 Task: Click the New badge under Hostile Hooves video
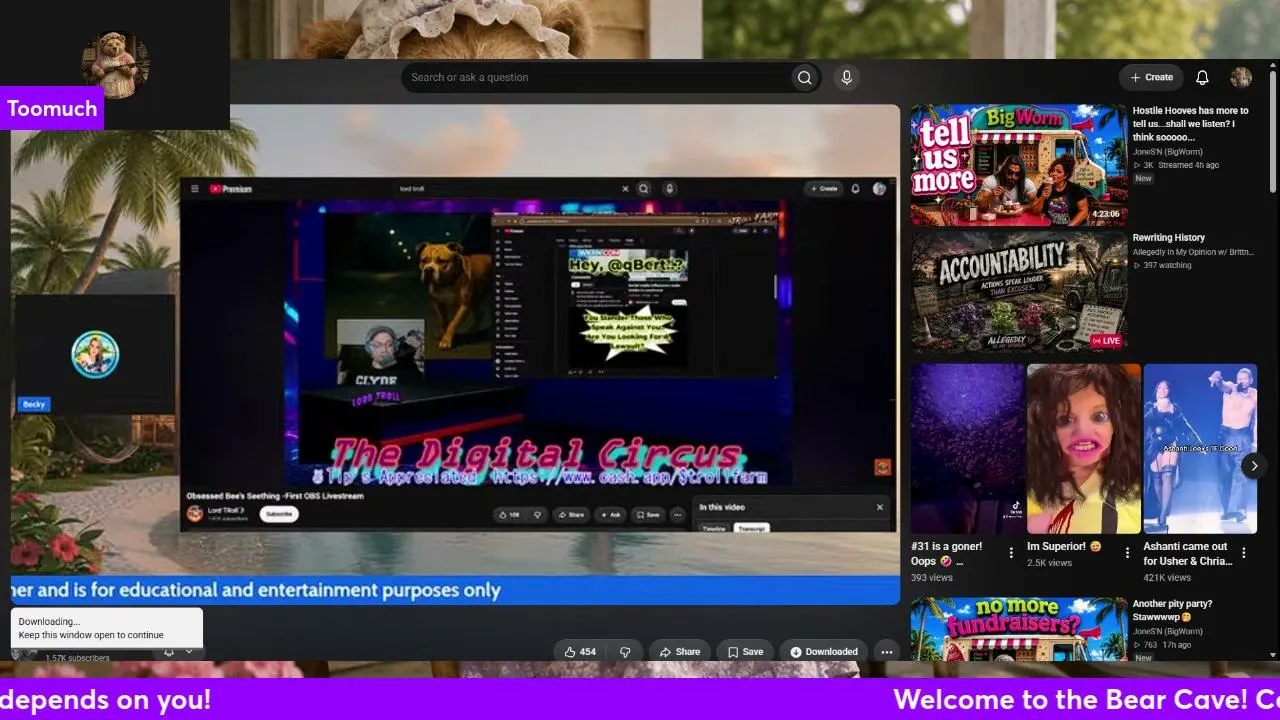(x=1143, y=178)
